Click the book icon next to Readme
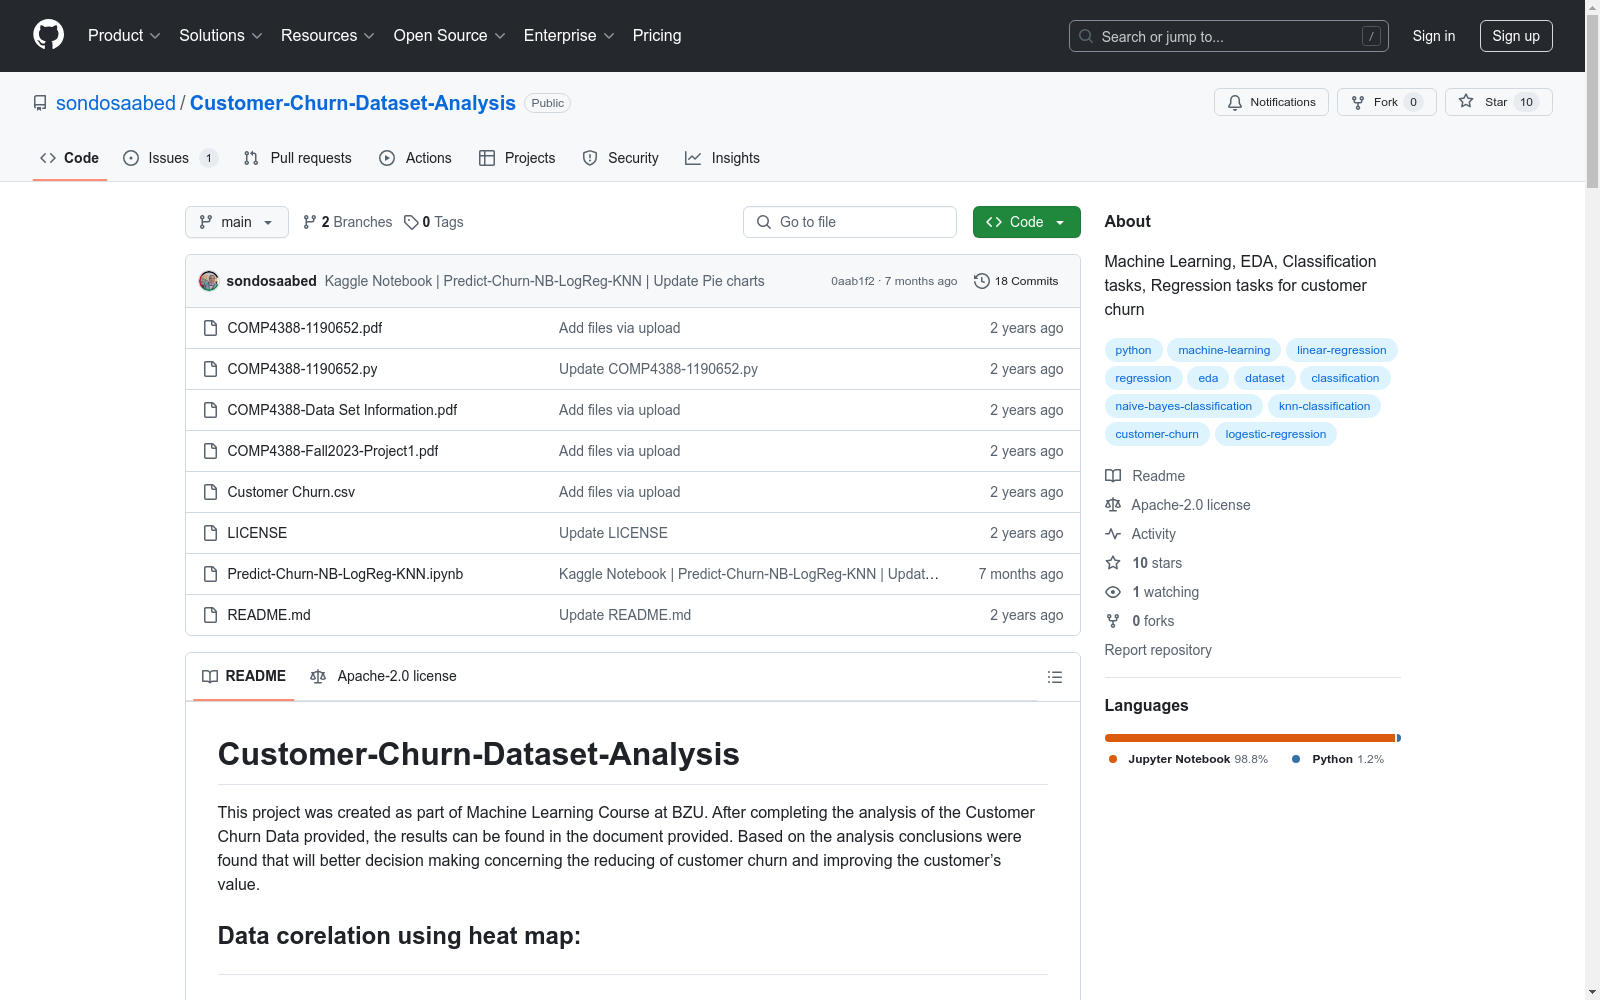1600x1000 pixels. [1113, 476]
